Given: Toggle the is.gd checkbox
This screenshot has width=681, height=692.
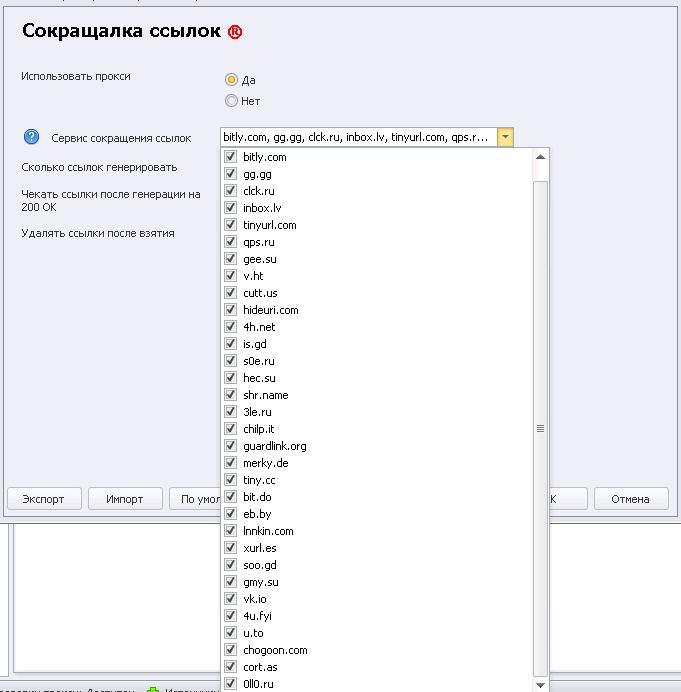Looking at the screenshot, I should tap(230, 344).
